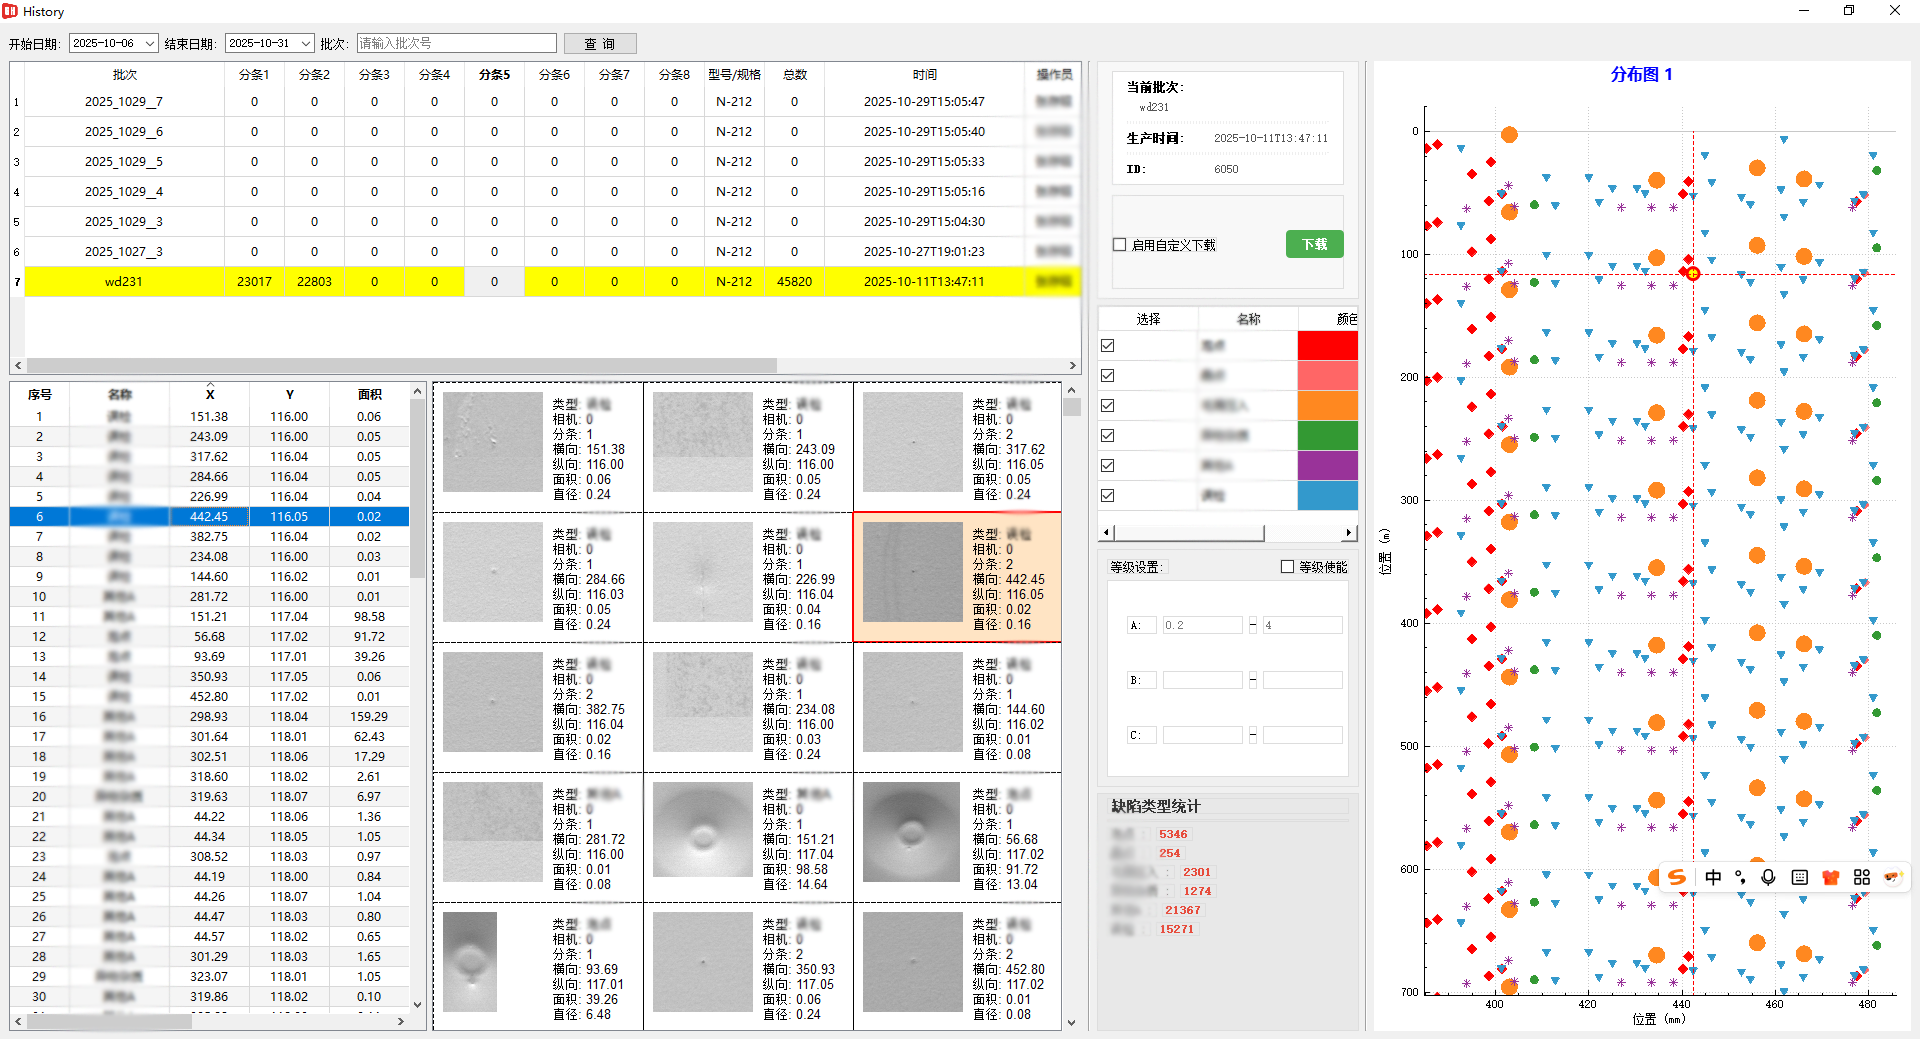
Task: Click the 查询 search button
Action: coord(600,44)
